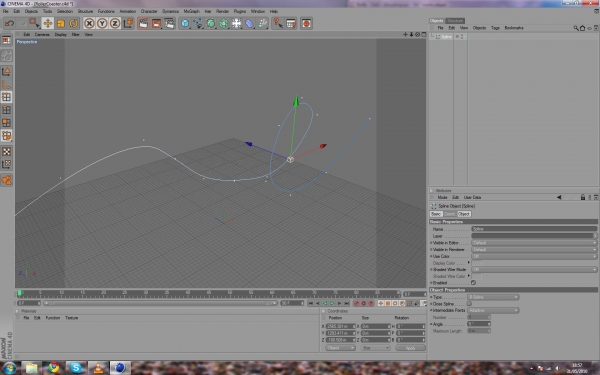Click the viewport toggle maximize icon

[424, 34]
